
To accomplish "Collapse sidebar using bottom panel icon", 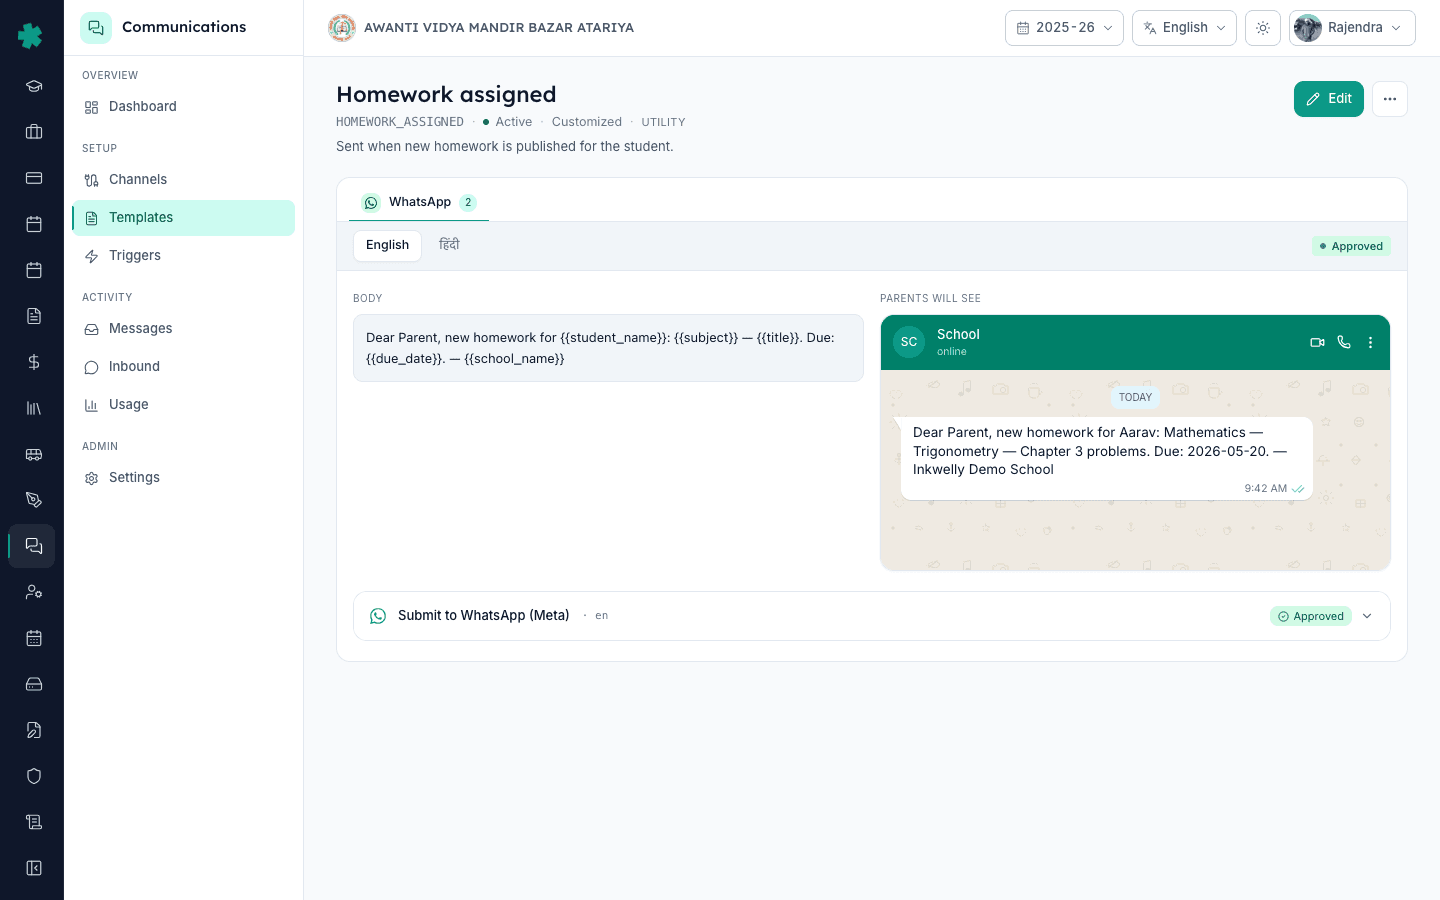I will [34, 868].
